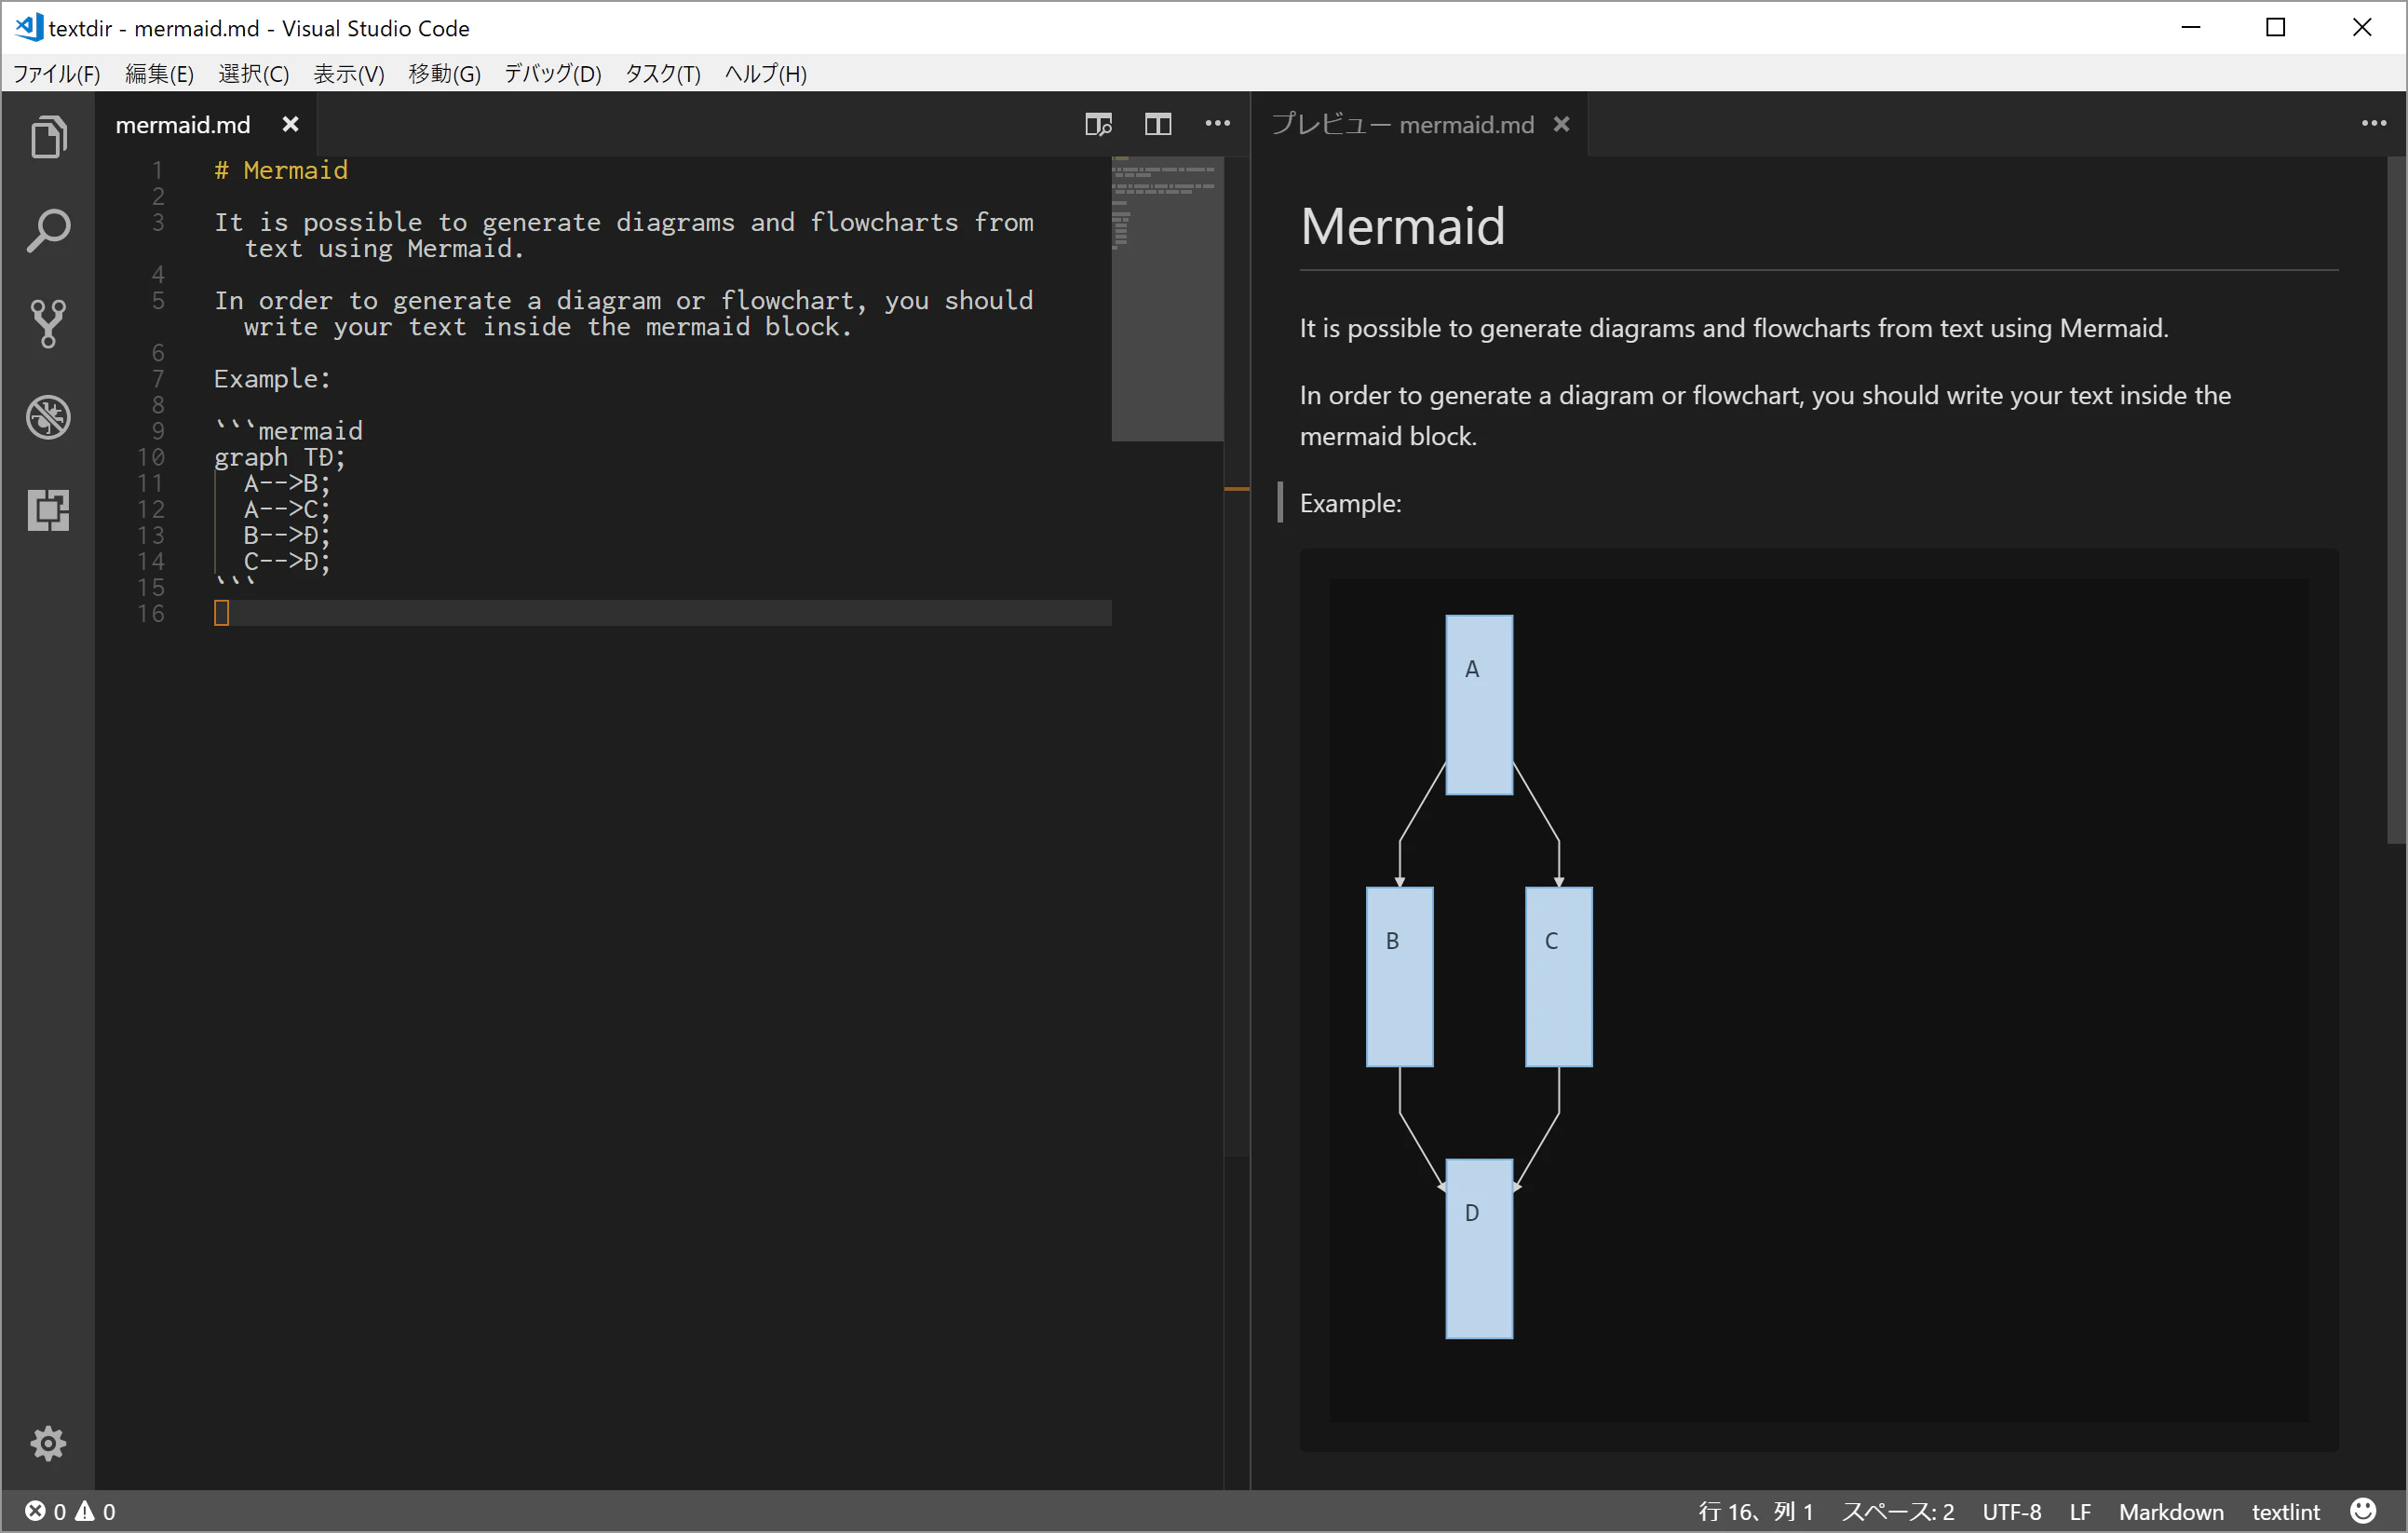
Task: Click line number 16 in the gutter
Action: pos(151,613)
